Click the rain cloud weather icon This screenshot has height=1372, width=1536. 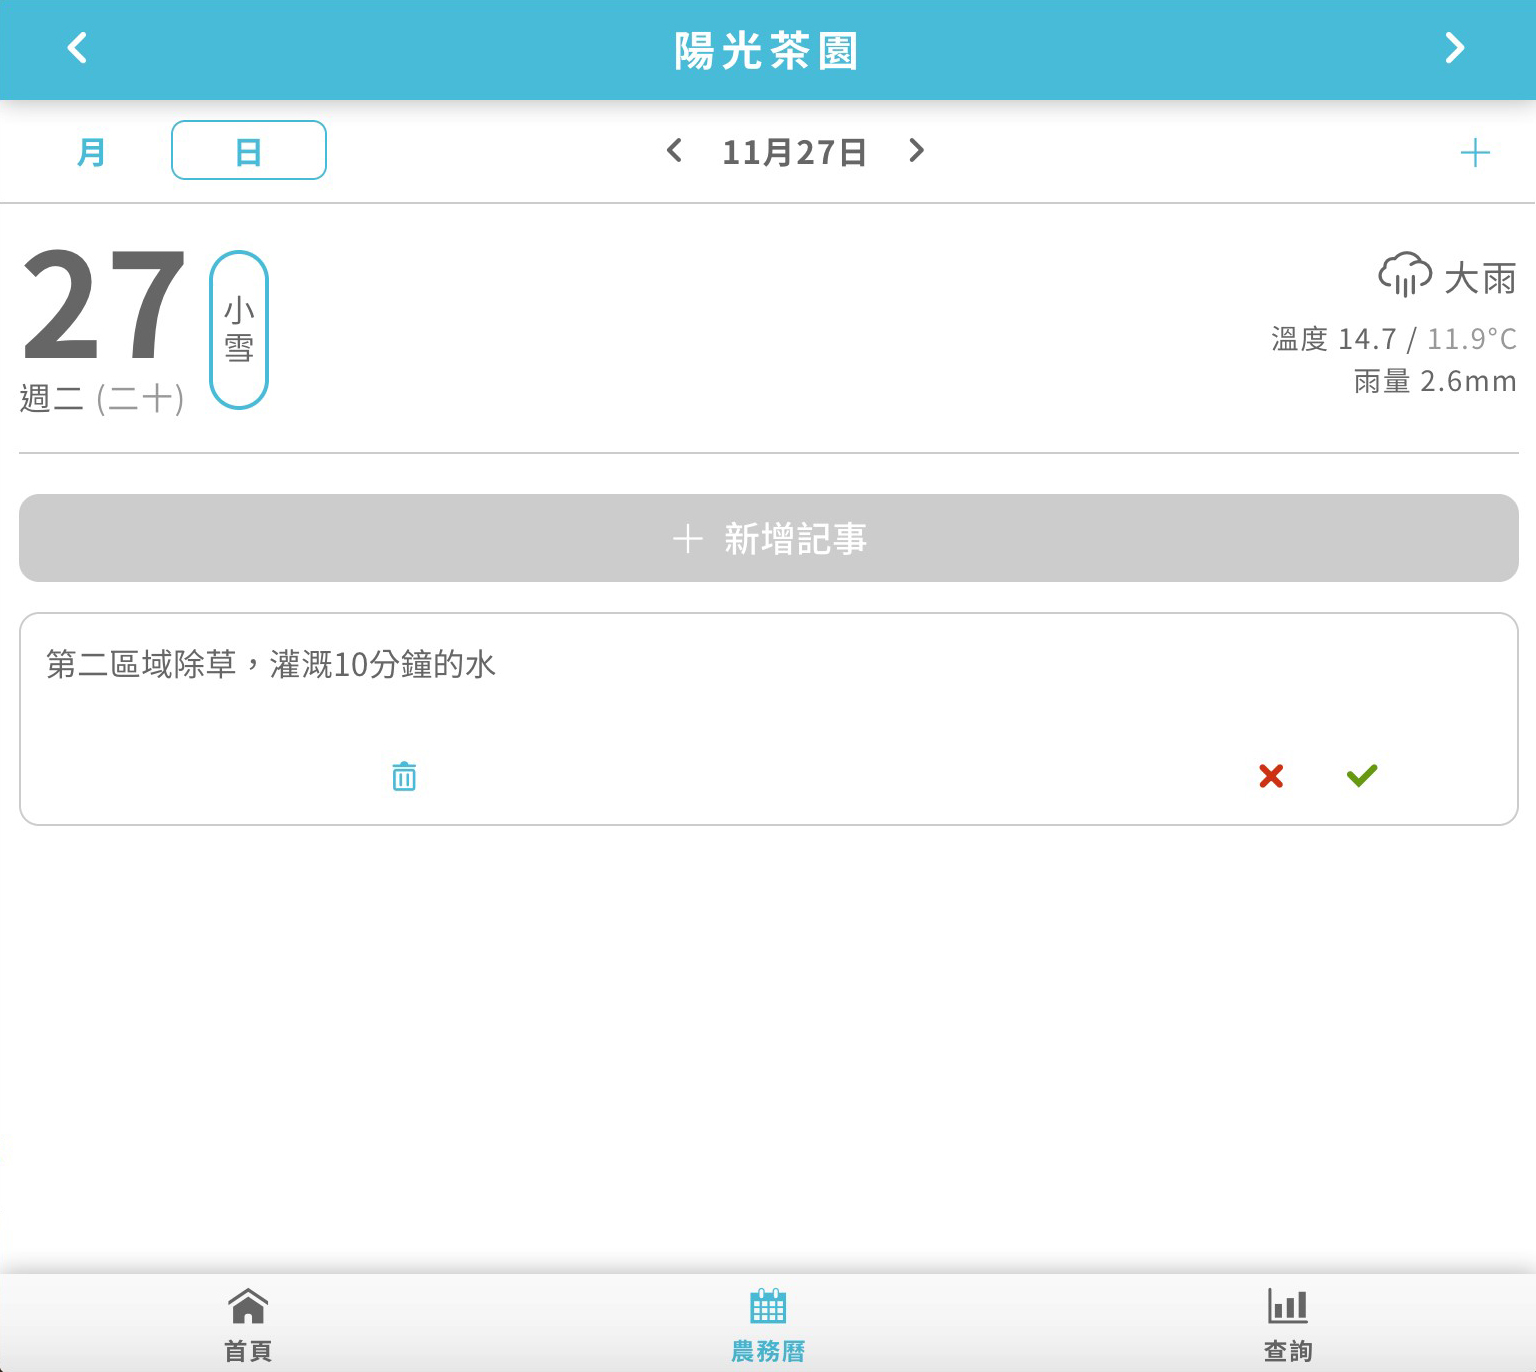click(1404, 274)
